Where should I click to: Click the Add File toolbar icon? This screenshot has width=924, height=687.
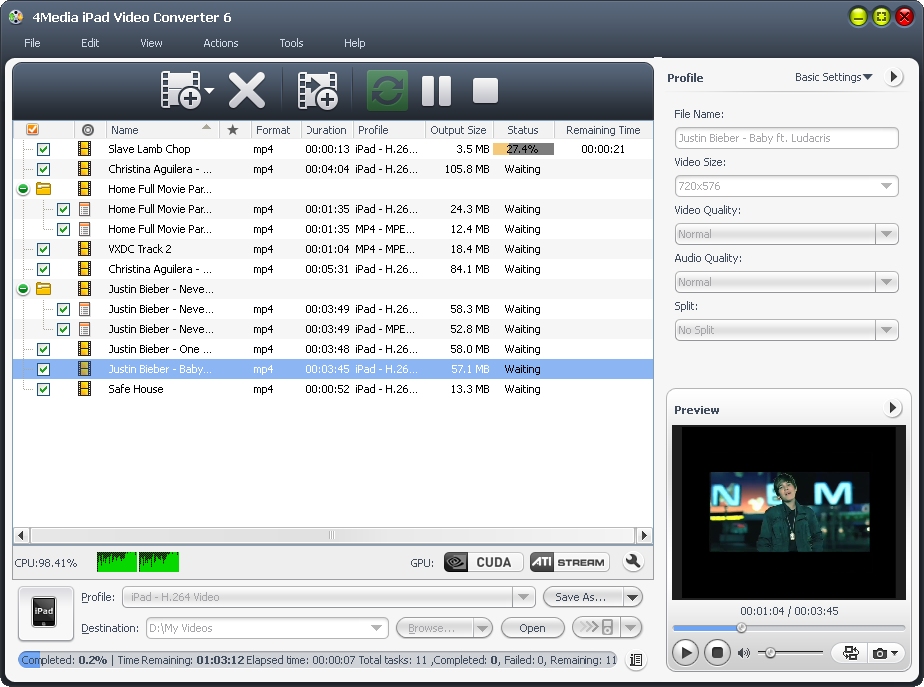coord(181,90)
